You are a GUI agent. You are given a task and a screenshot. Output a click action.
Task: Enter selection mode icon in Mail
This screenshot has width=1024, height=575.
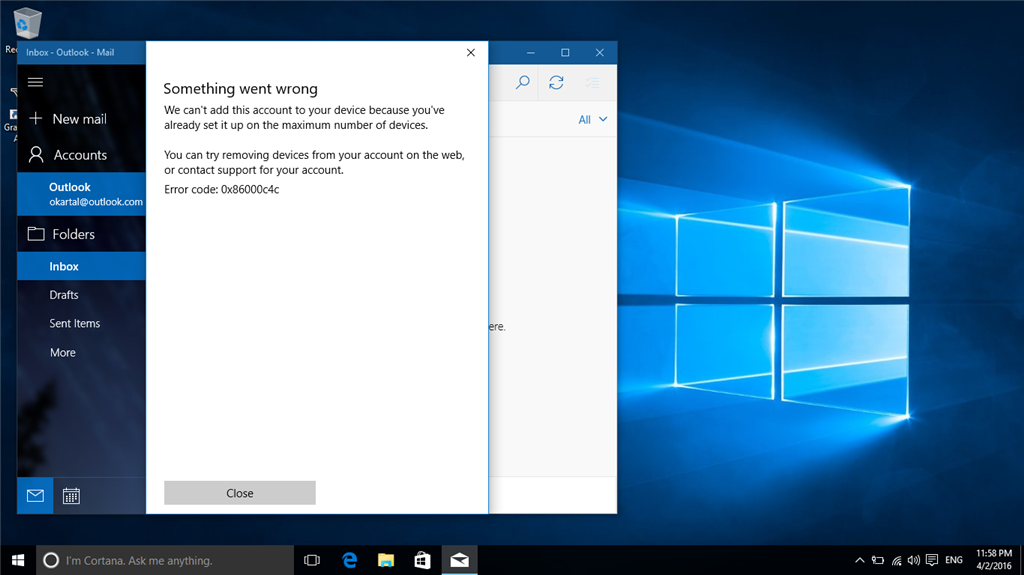pos(592,82)
